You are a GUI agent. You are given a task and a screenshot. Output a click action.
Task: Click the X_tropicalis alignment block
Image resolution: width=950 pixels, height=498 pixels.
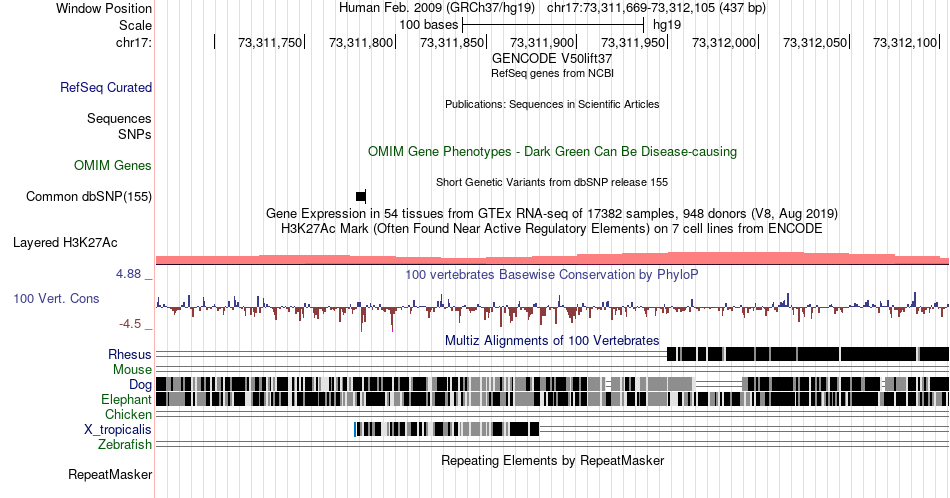pyautogui.click(x=447, y=430)
